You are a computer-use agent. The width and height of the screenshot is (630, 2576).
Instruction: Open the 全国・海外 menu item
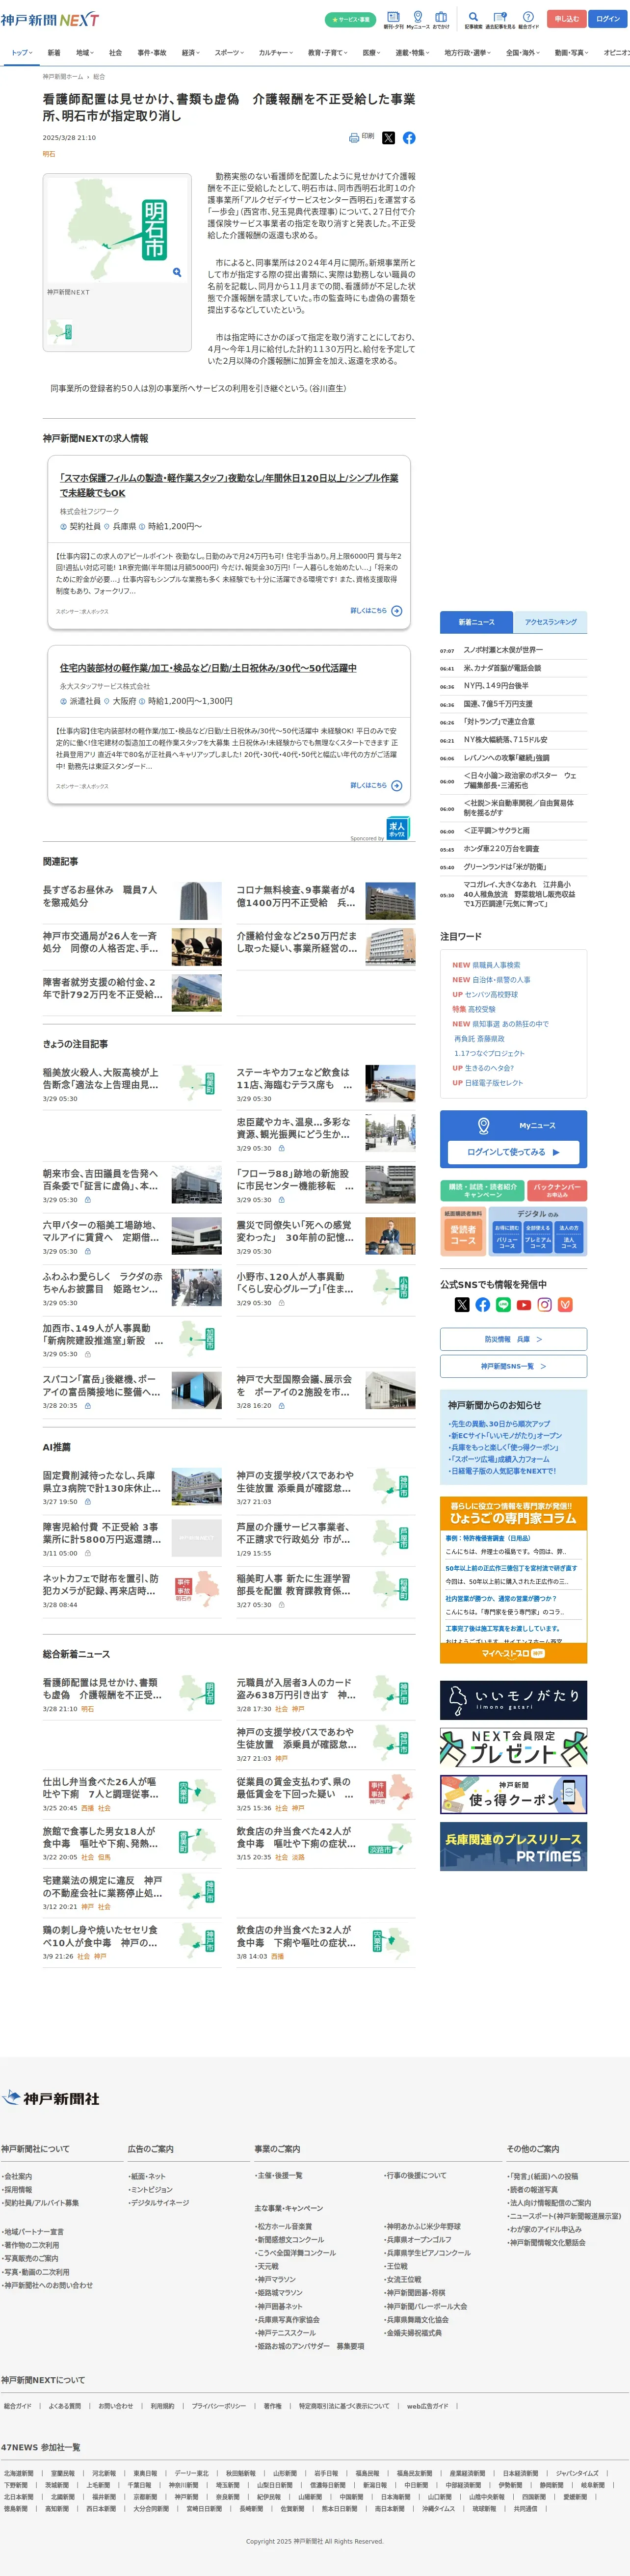[523, 53]
